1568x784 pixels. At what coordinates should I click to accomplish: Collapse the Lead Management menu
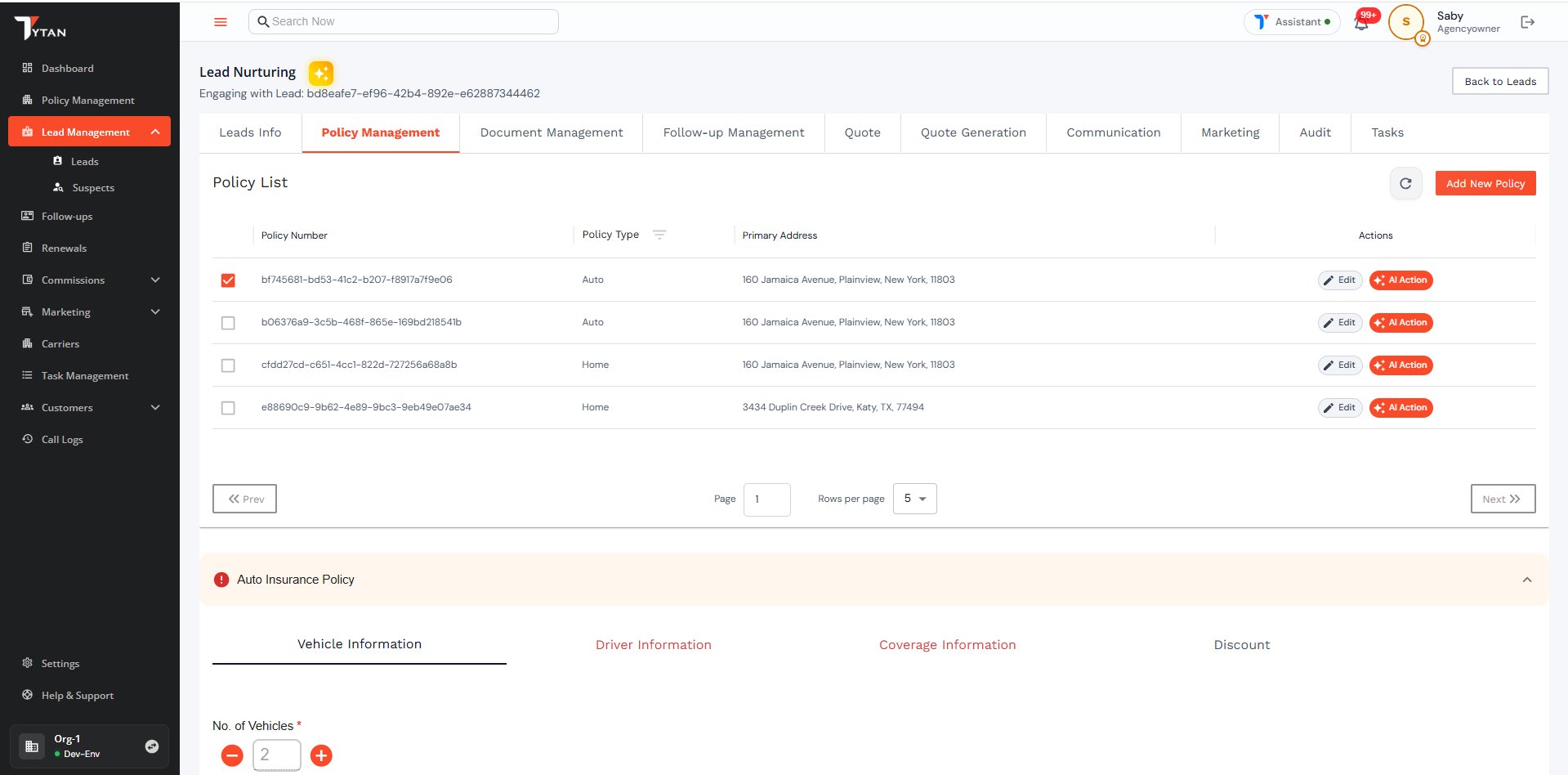click(155, 132)
